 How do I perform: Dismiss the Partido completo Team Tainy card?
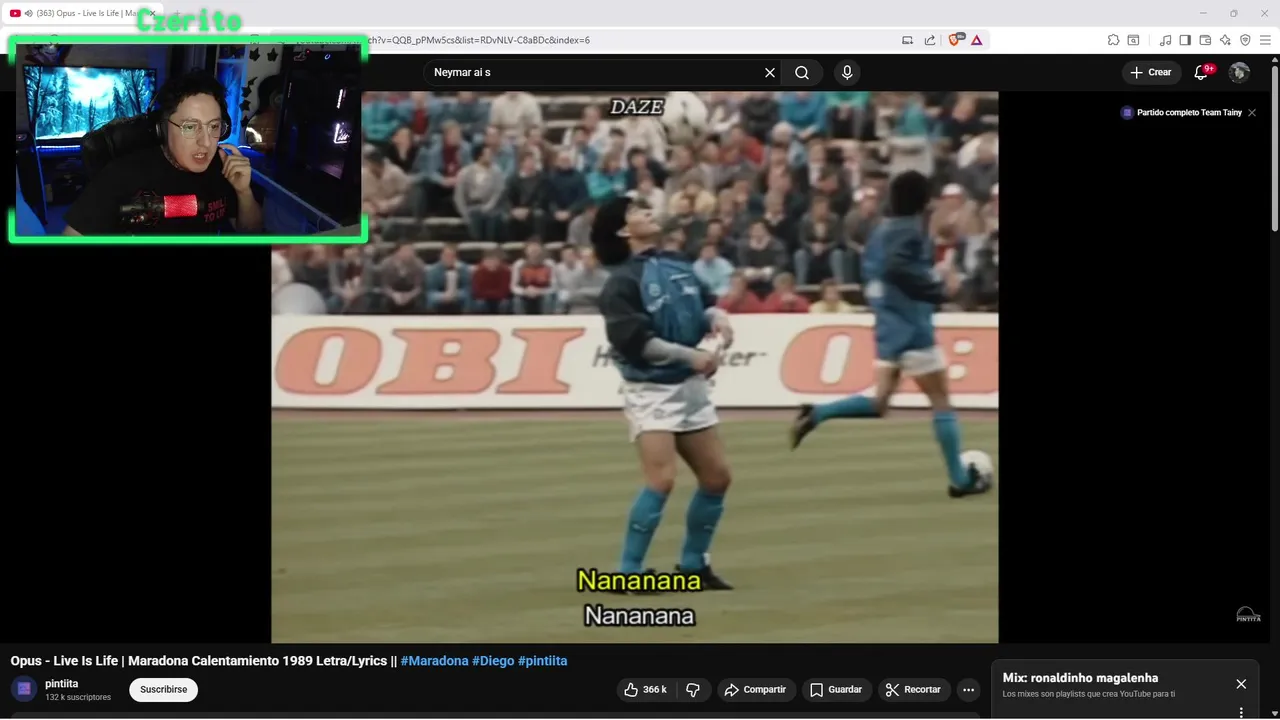point(1252,113)
